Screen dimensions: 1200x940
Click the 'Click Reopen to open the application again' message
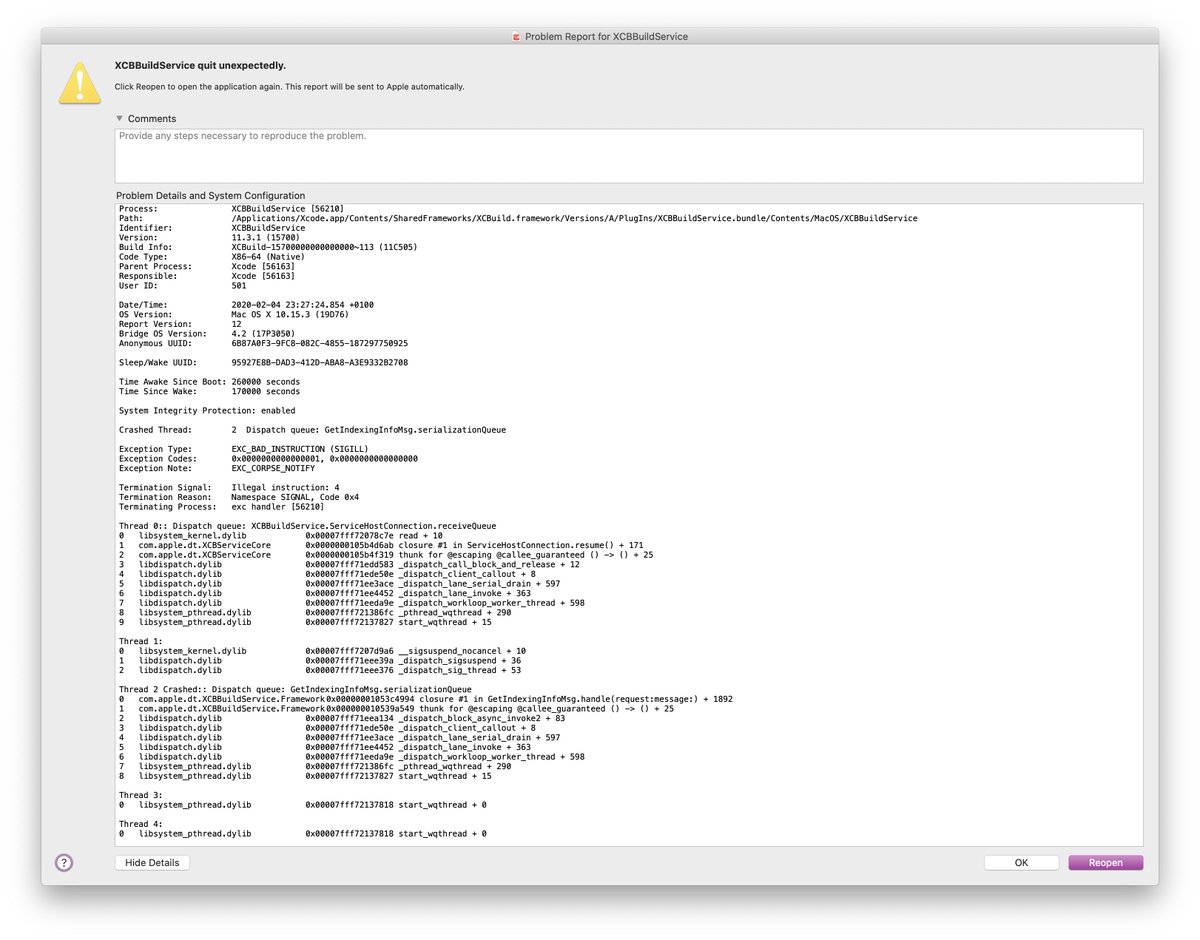(x=289, y=87)
